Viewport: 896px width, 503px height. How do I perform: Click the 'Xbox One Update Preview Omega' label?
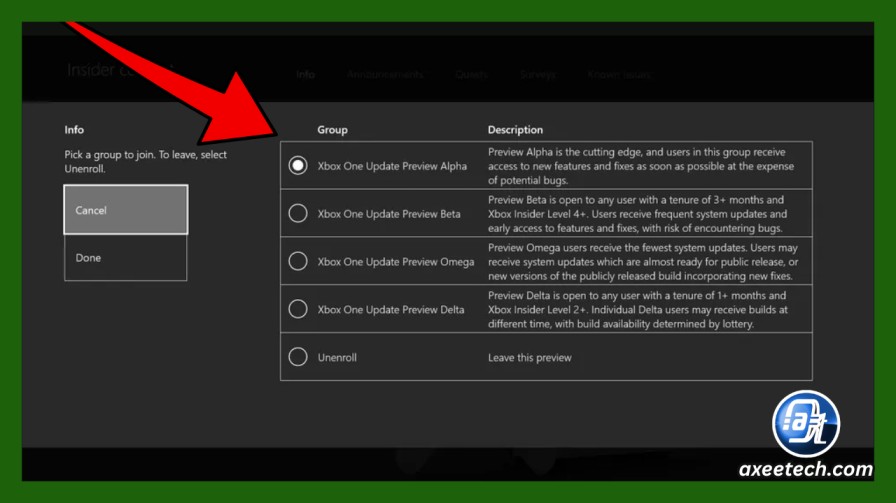[x=396, y=262]
